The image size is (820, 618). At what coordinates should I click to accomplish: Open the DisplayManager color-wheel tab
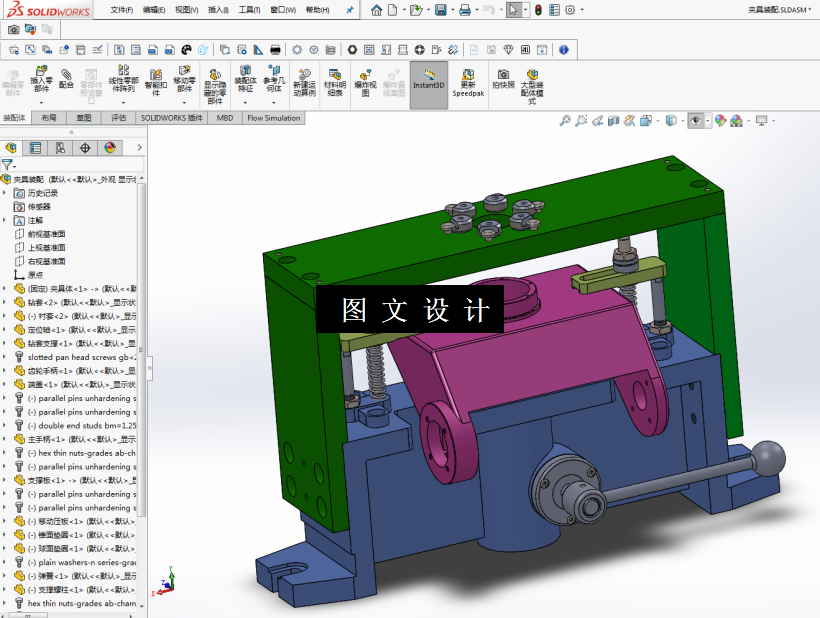tap(110, 147)
